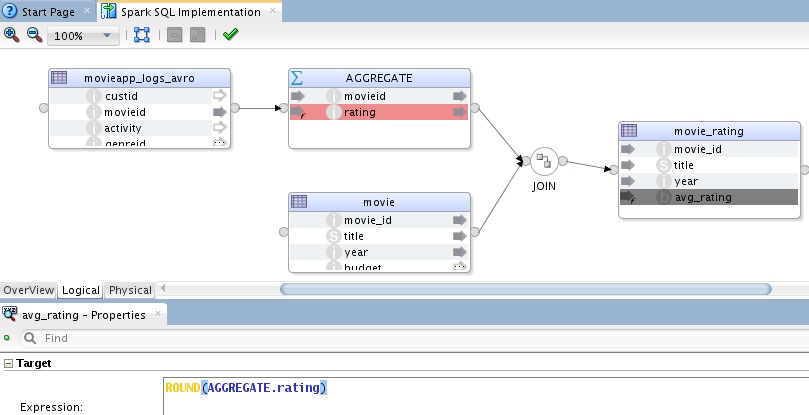Viewport: 809px width, 415px height.
Task: Select movie_id attribute in movie table
Action: tap(379, 220)
